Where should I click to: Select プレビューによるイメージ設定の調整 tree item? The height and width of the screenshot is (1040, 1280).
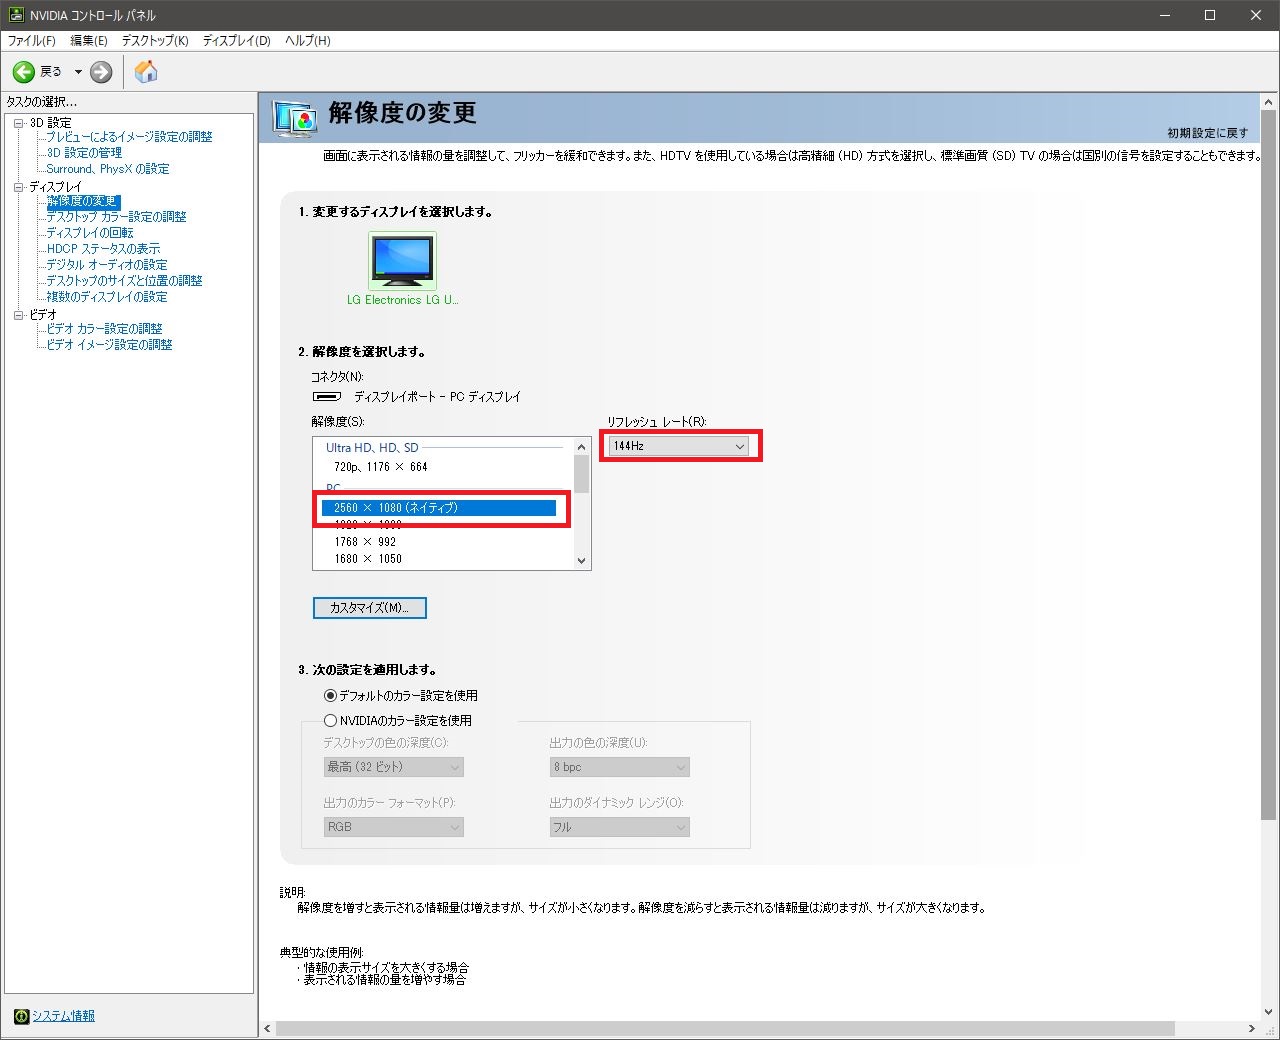click(x=129, y=137)
